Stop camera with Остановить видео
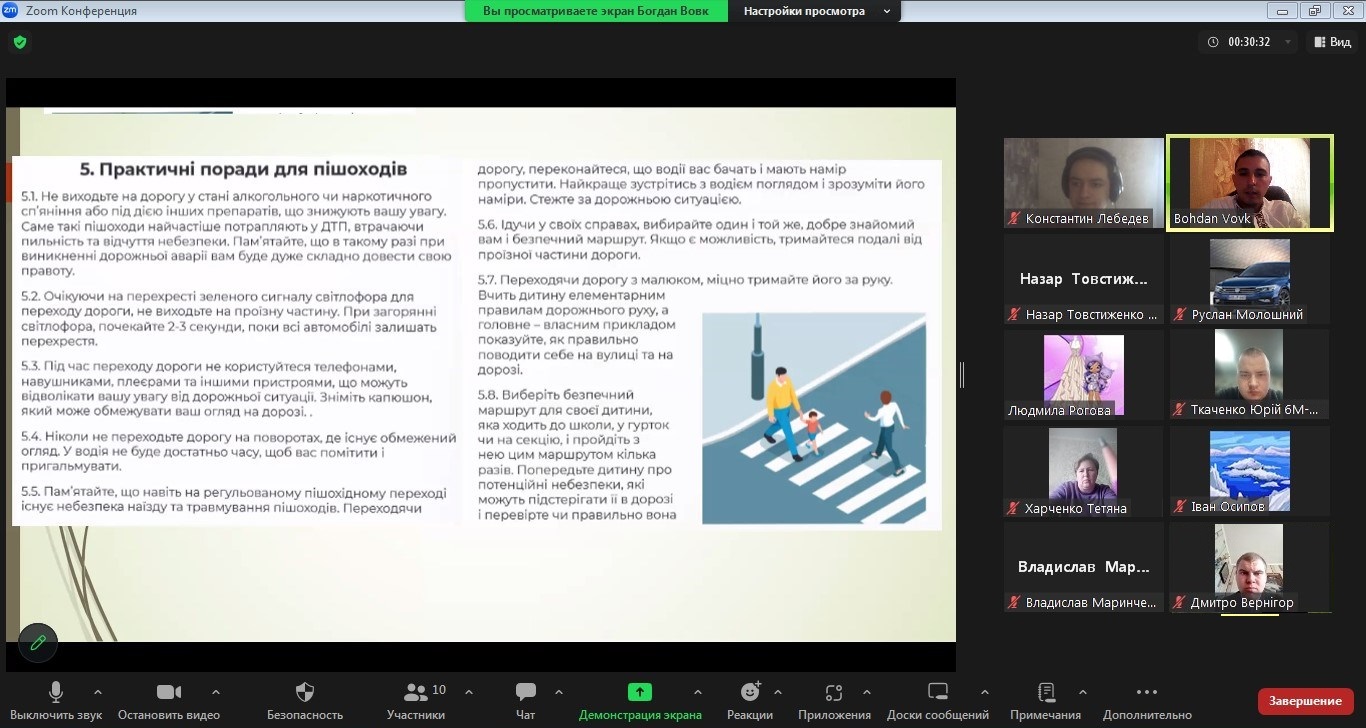The width and height of the screenshot is (1366, 728). [x=168, y=700]
